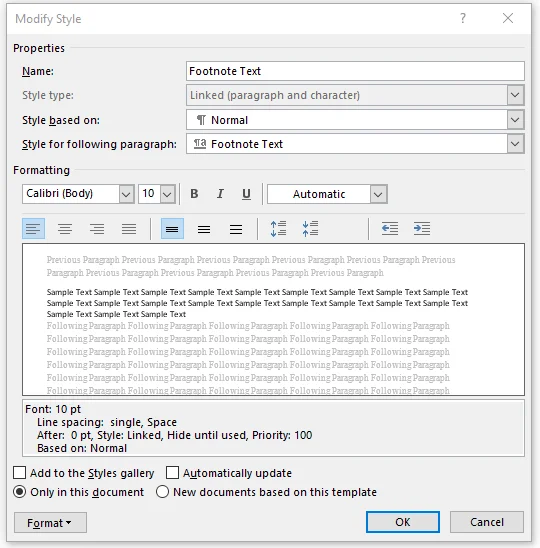Image resolution: width=540 pixels, height=548 pixels.
Task: Click increase paragraph spacing icon
Action: (279, 229)
